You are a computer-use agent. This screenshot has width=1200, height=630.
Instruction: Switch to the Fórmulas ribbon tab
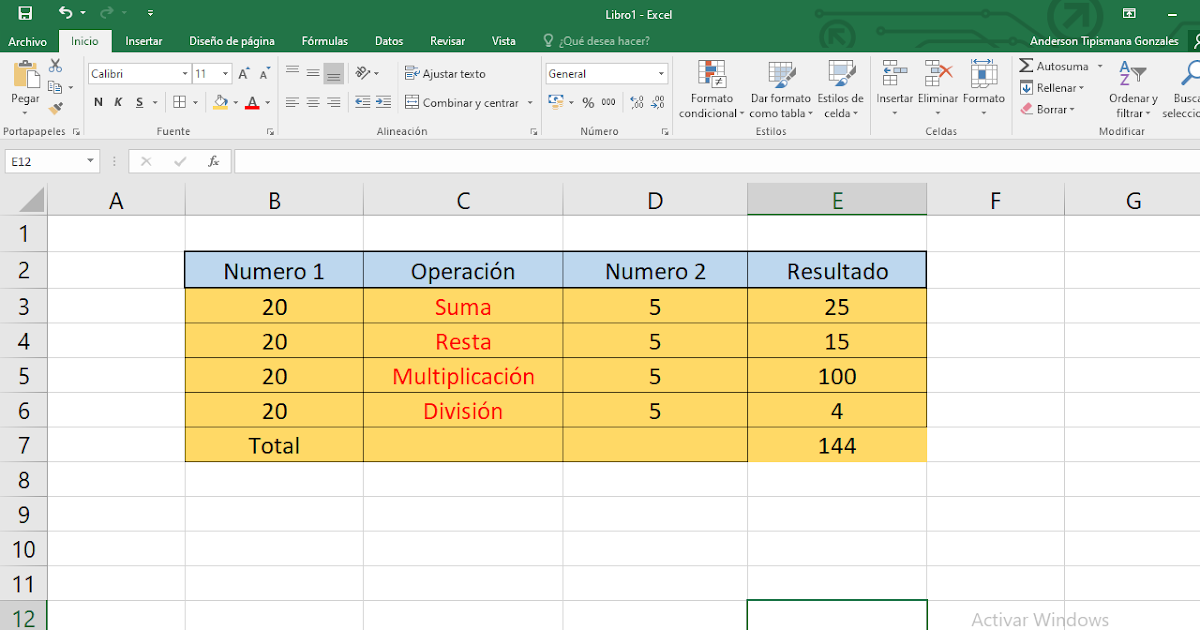pyautogui.click(x=323, y=41)
